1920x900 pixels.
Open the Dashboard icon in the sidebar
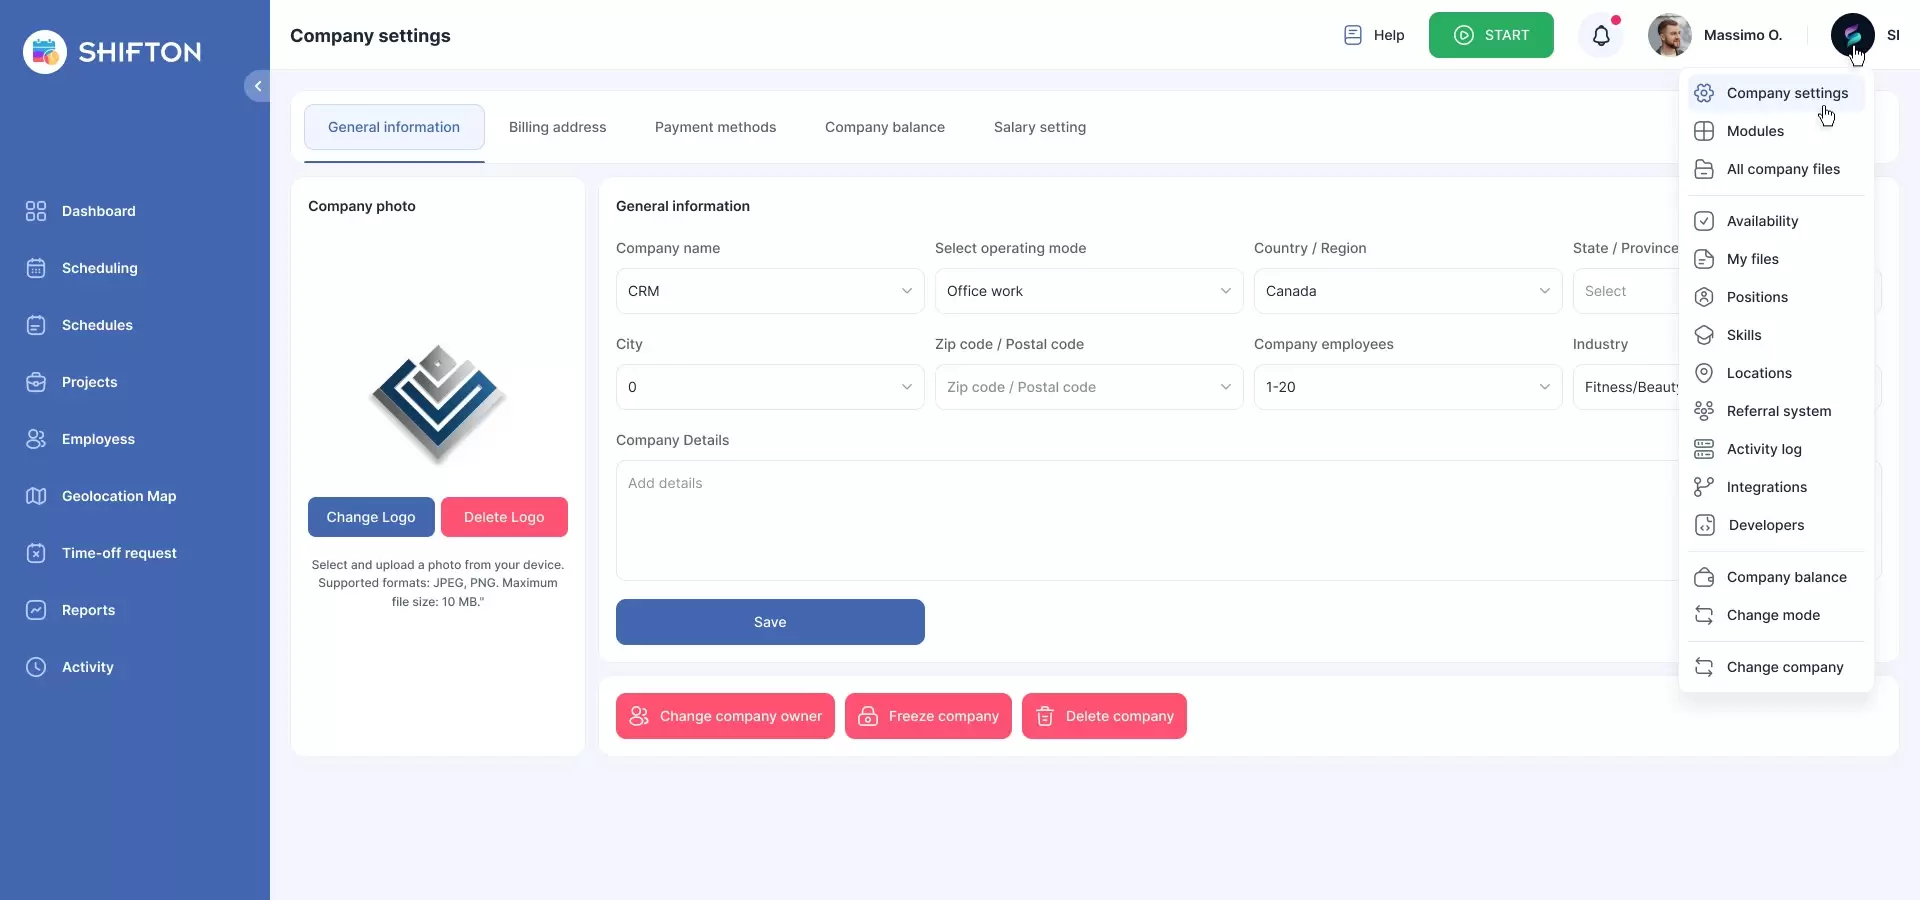coord(36,211)
